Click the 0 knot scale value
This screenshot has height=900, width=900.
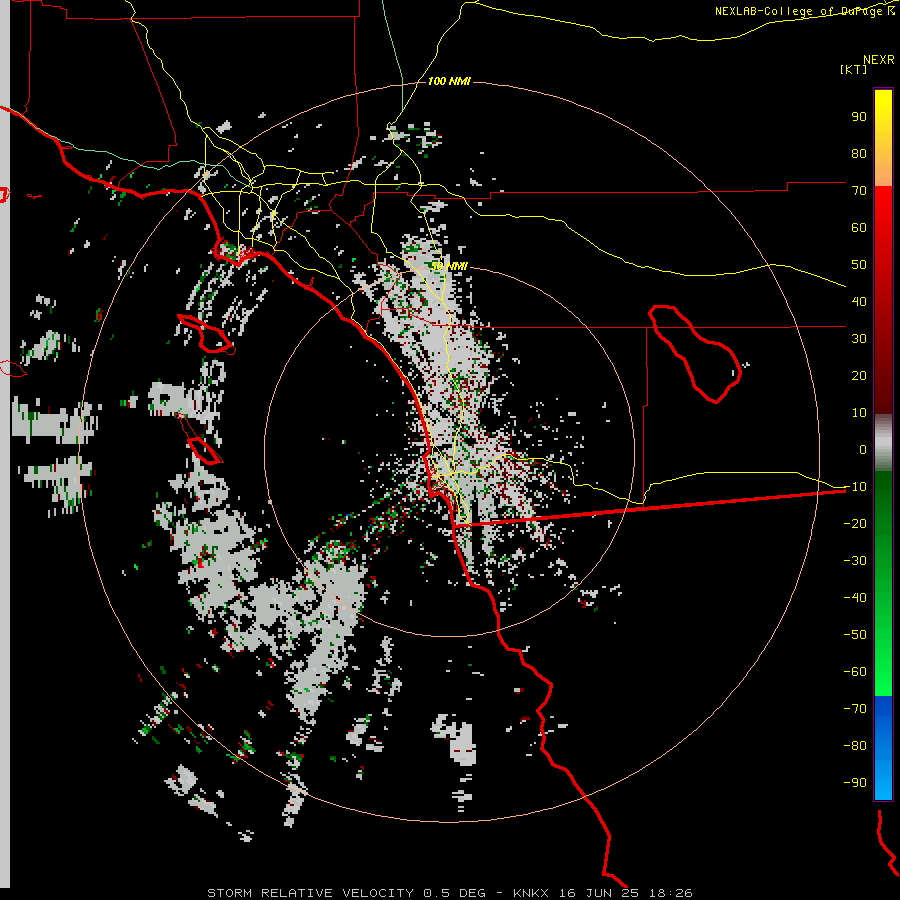coord(863,449)
